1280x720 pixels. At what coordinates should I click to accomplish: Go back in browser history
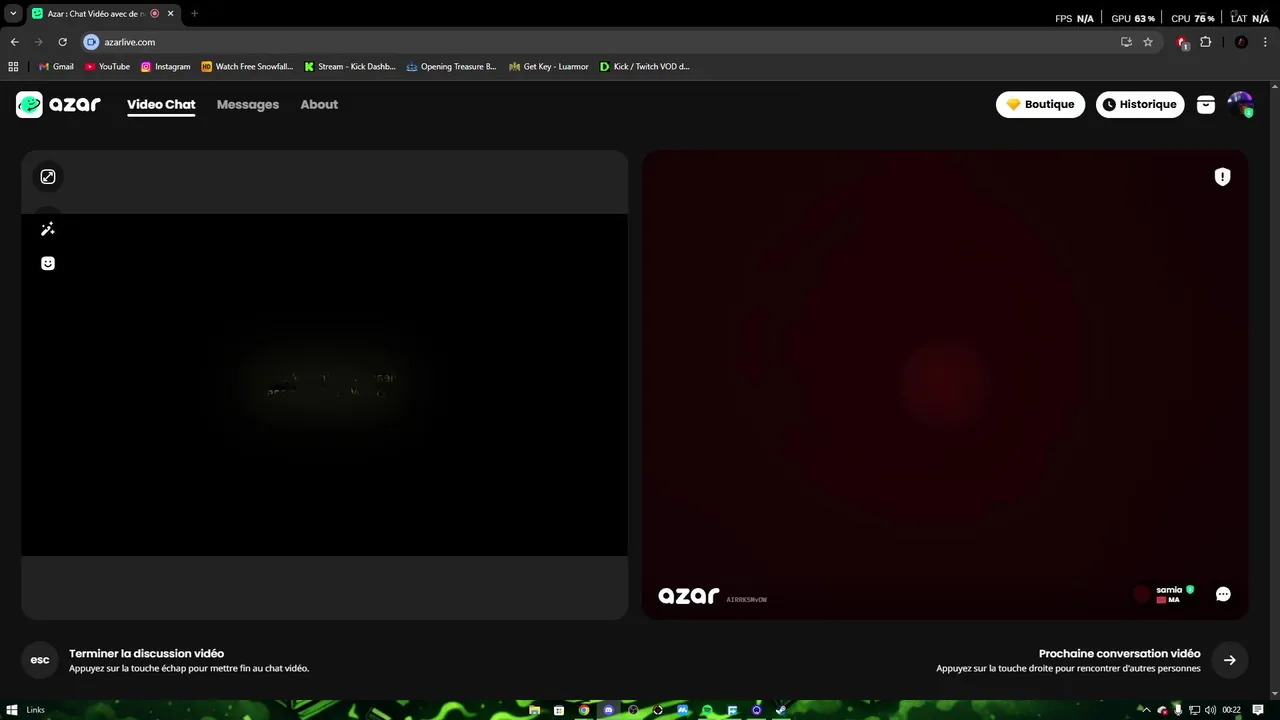click(x=14, y=42)
